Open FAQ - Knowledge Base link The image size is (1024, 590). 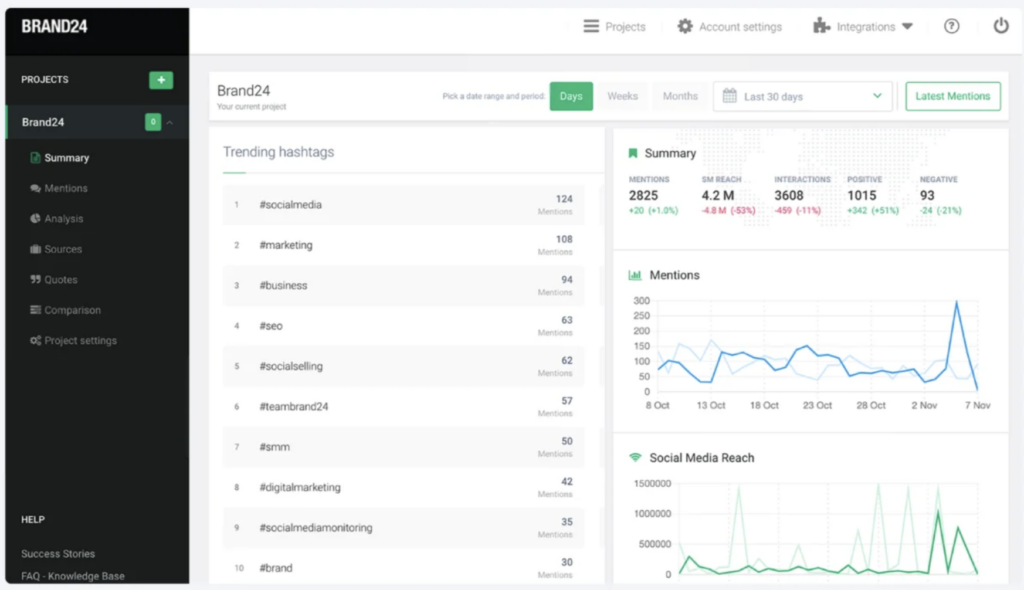coord(72,576)
